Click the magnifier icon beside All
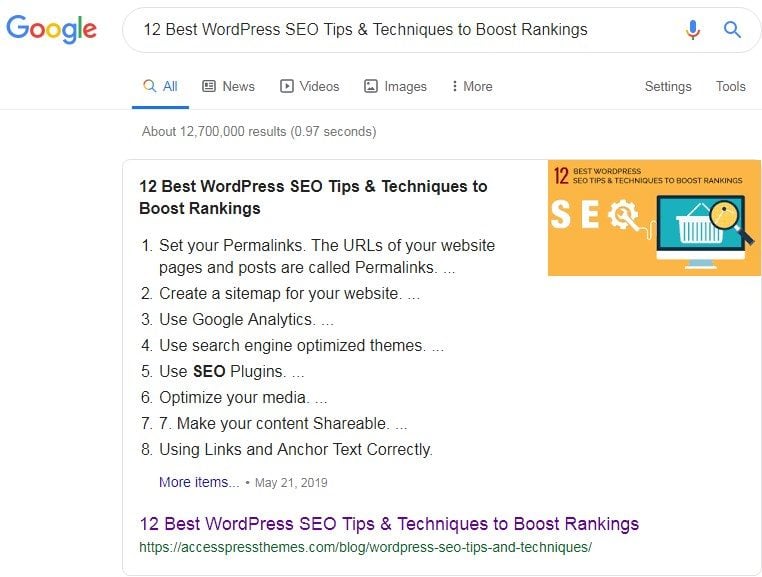This screenshot has height=577, width=762. tap(149, 86)
